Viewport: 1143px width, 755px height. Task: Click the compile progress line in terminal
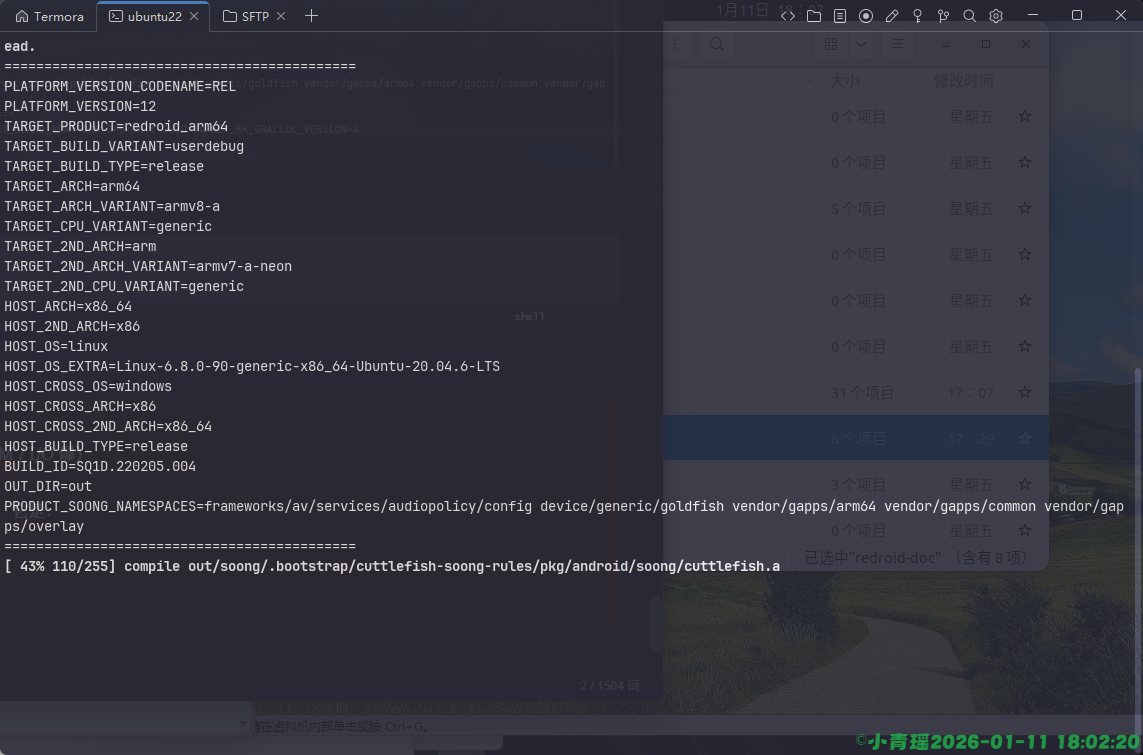[x=390, y=566]
